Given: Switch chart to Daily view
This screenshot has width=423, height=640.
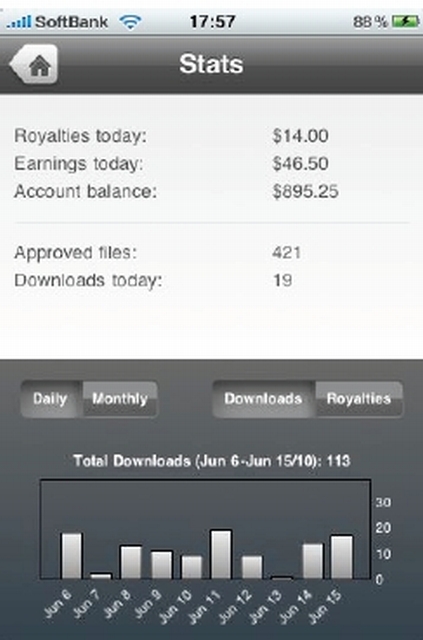Looking at the screenshot, I should click(51, 399).
